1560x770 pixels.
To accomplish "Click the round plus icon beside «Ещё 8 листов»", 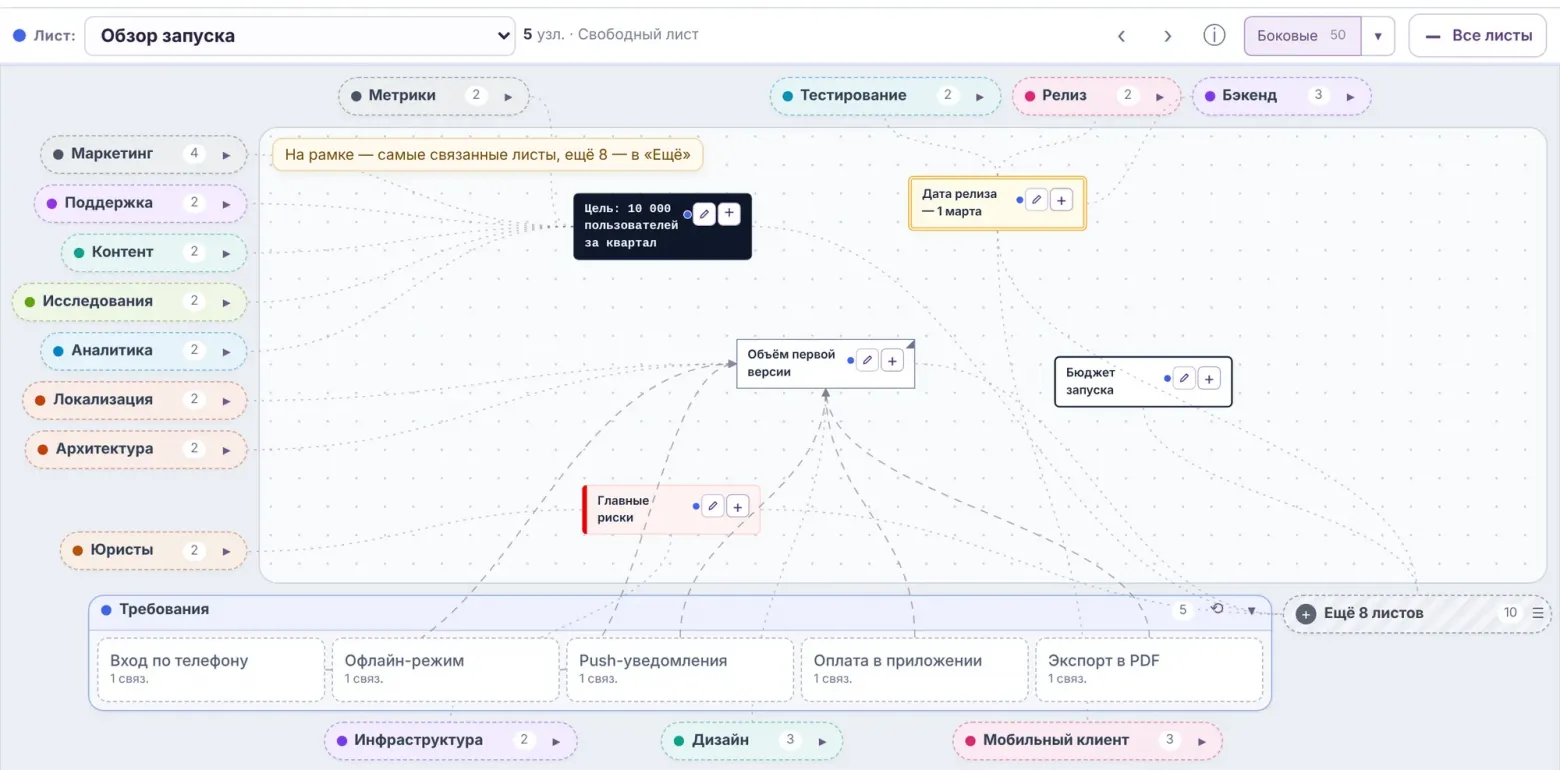I will [x=1305, y=613].
